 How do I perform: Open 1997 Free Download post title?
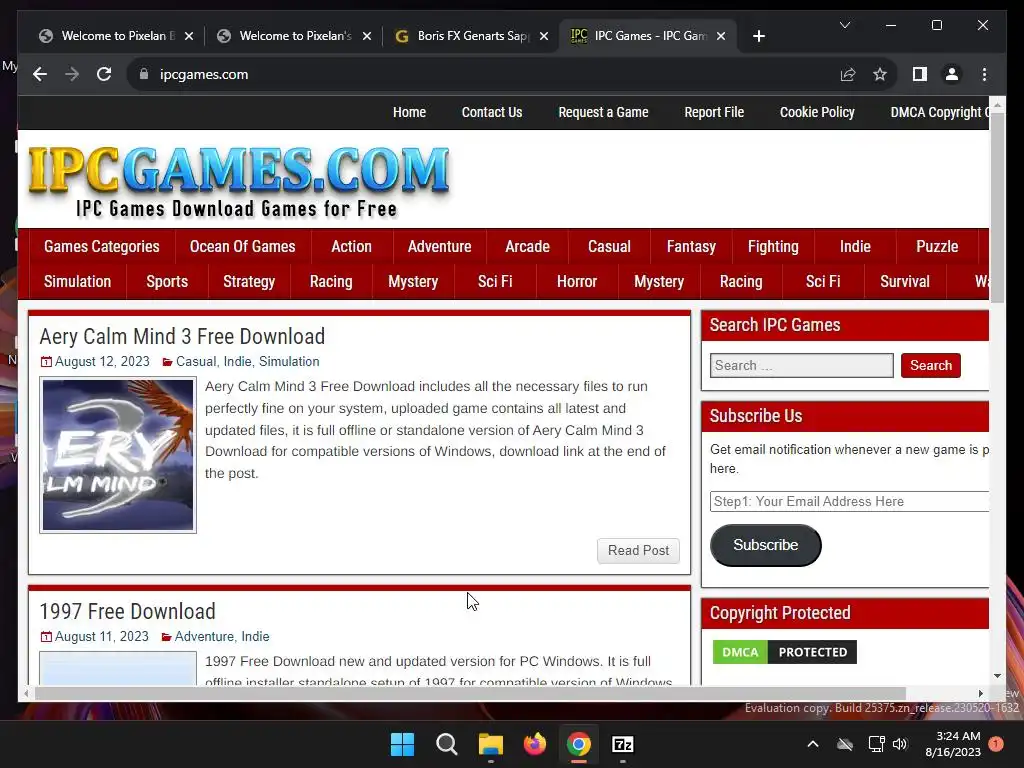[127, 611]
